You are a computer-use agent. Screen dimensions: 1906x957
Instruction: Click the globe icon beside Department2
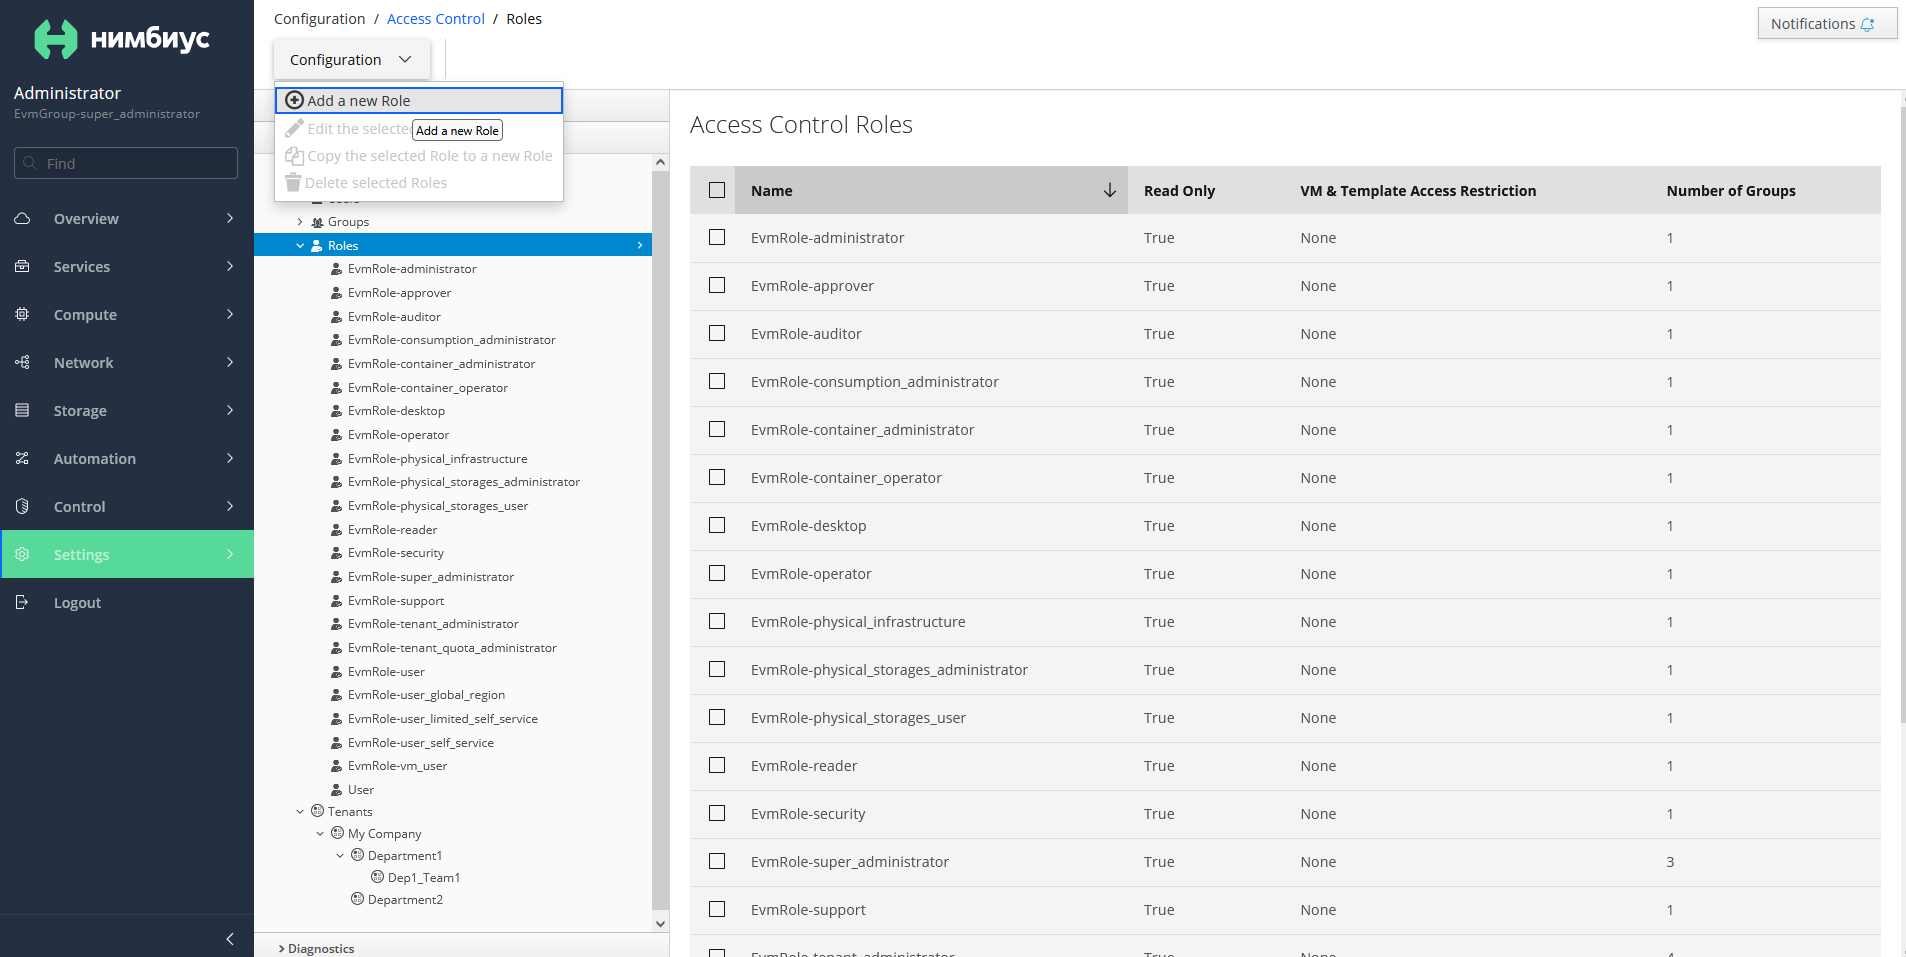pyautogui.click(x=357, y=899)
